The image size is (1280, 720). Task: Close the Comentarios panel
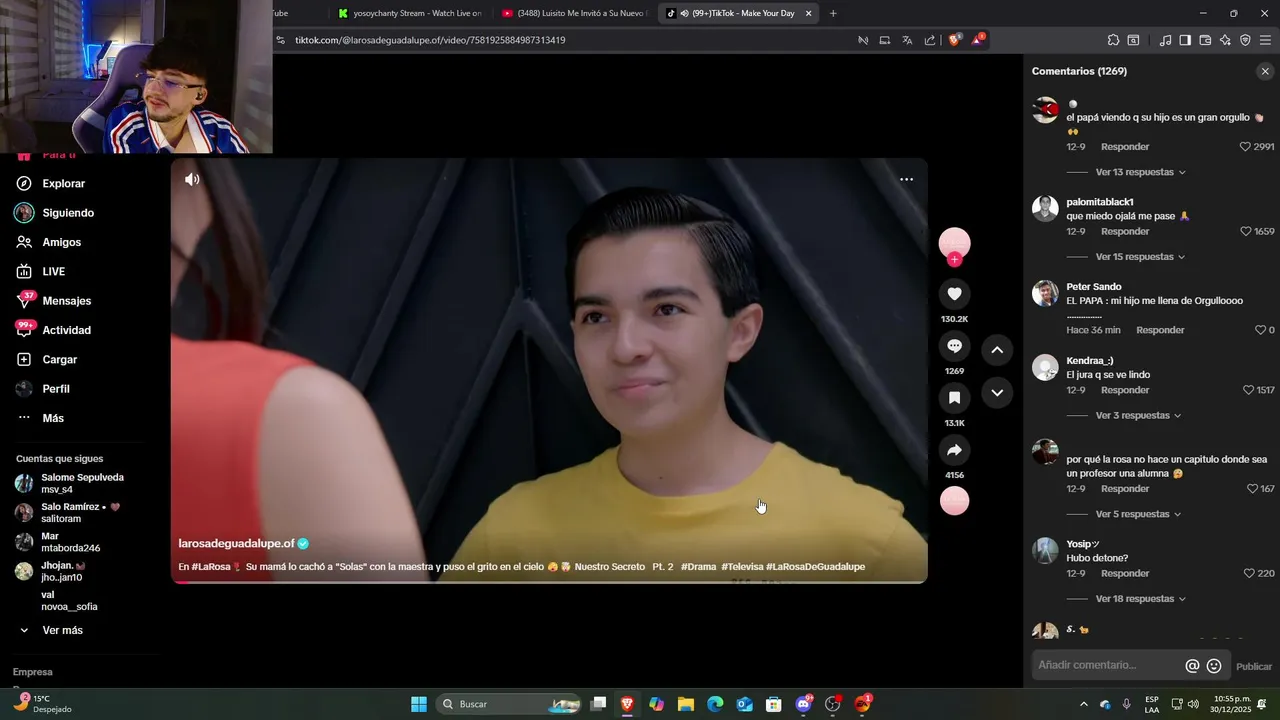tap(1265, 71)
